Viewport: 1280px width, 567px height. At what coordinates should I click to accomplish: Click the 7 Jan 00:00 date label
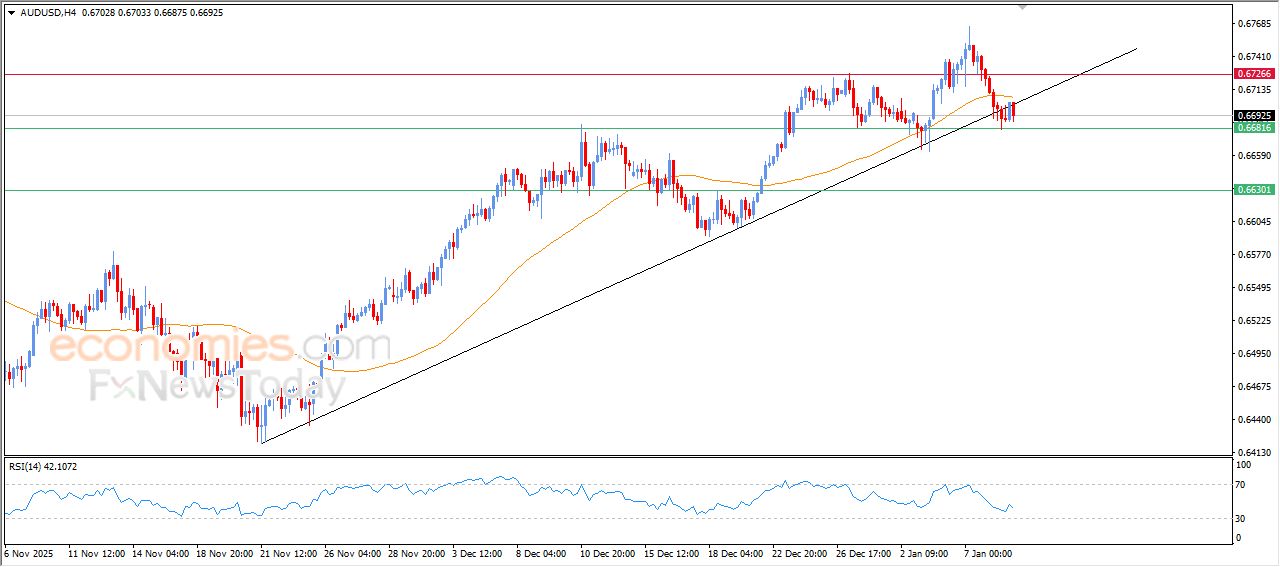pos(988,552)
